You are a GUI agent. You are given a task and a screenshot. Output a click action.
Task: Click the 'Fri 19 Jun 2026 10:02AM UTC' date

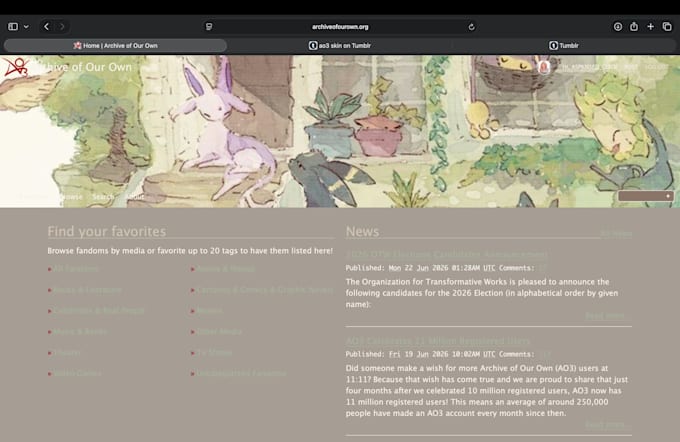[x=442, y=354]
